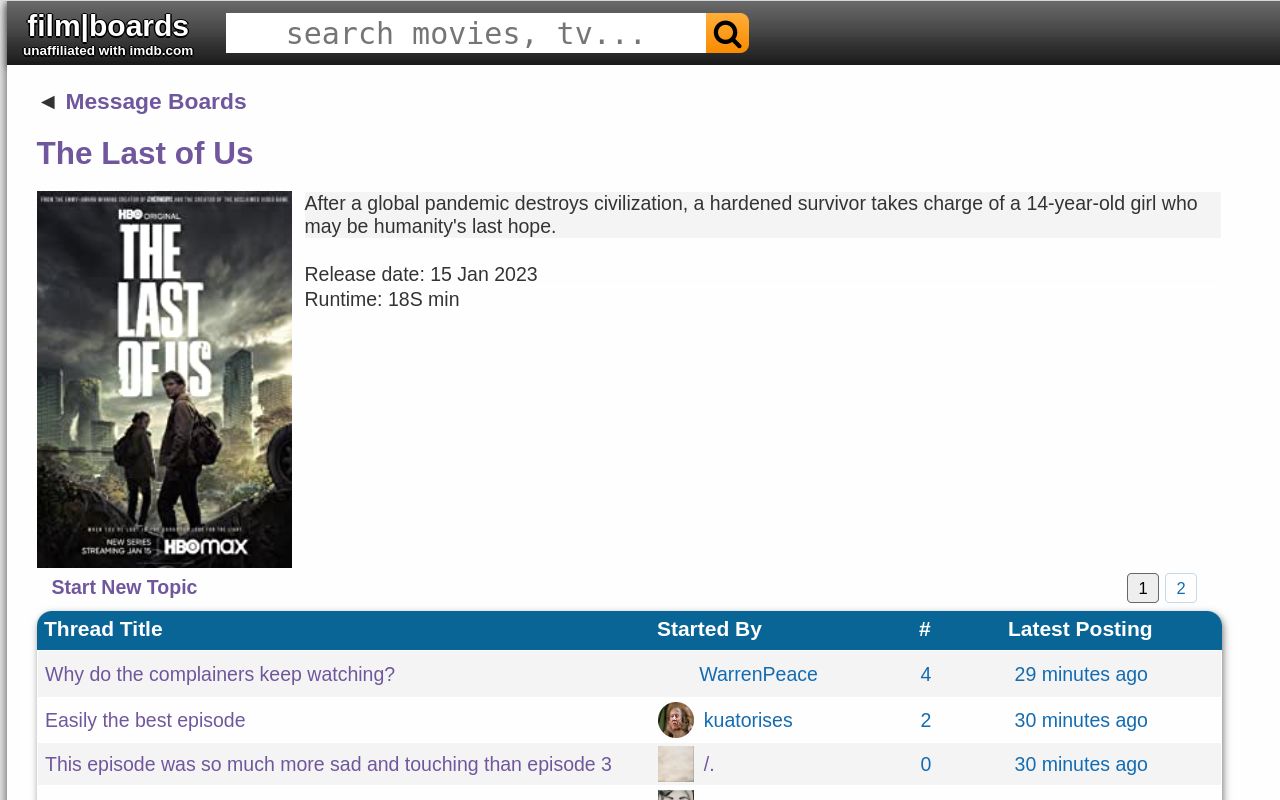Click the film|boards site logo
The width and height of the screenshot is (1280, 800).
[x=107, y=26]
